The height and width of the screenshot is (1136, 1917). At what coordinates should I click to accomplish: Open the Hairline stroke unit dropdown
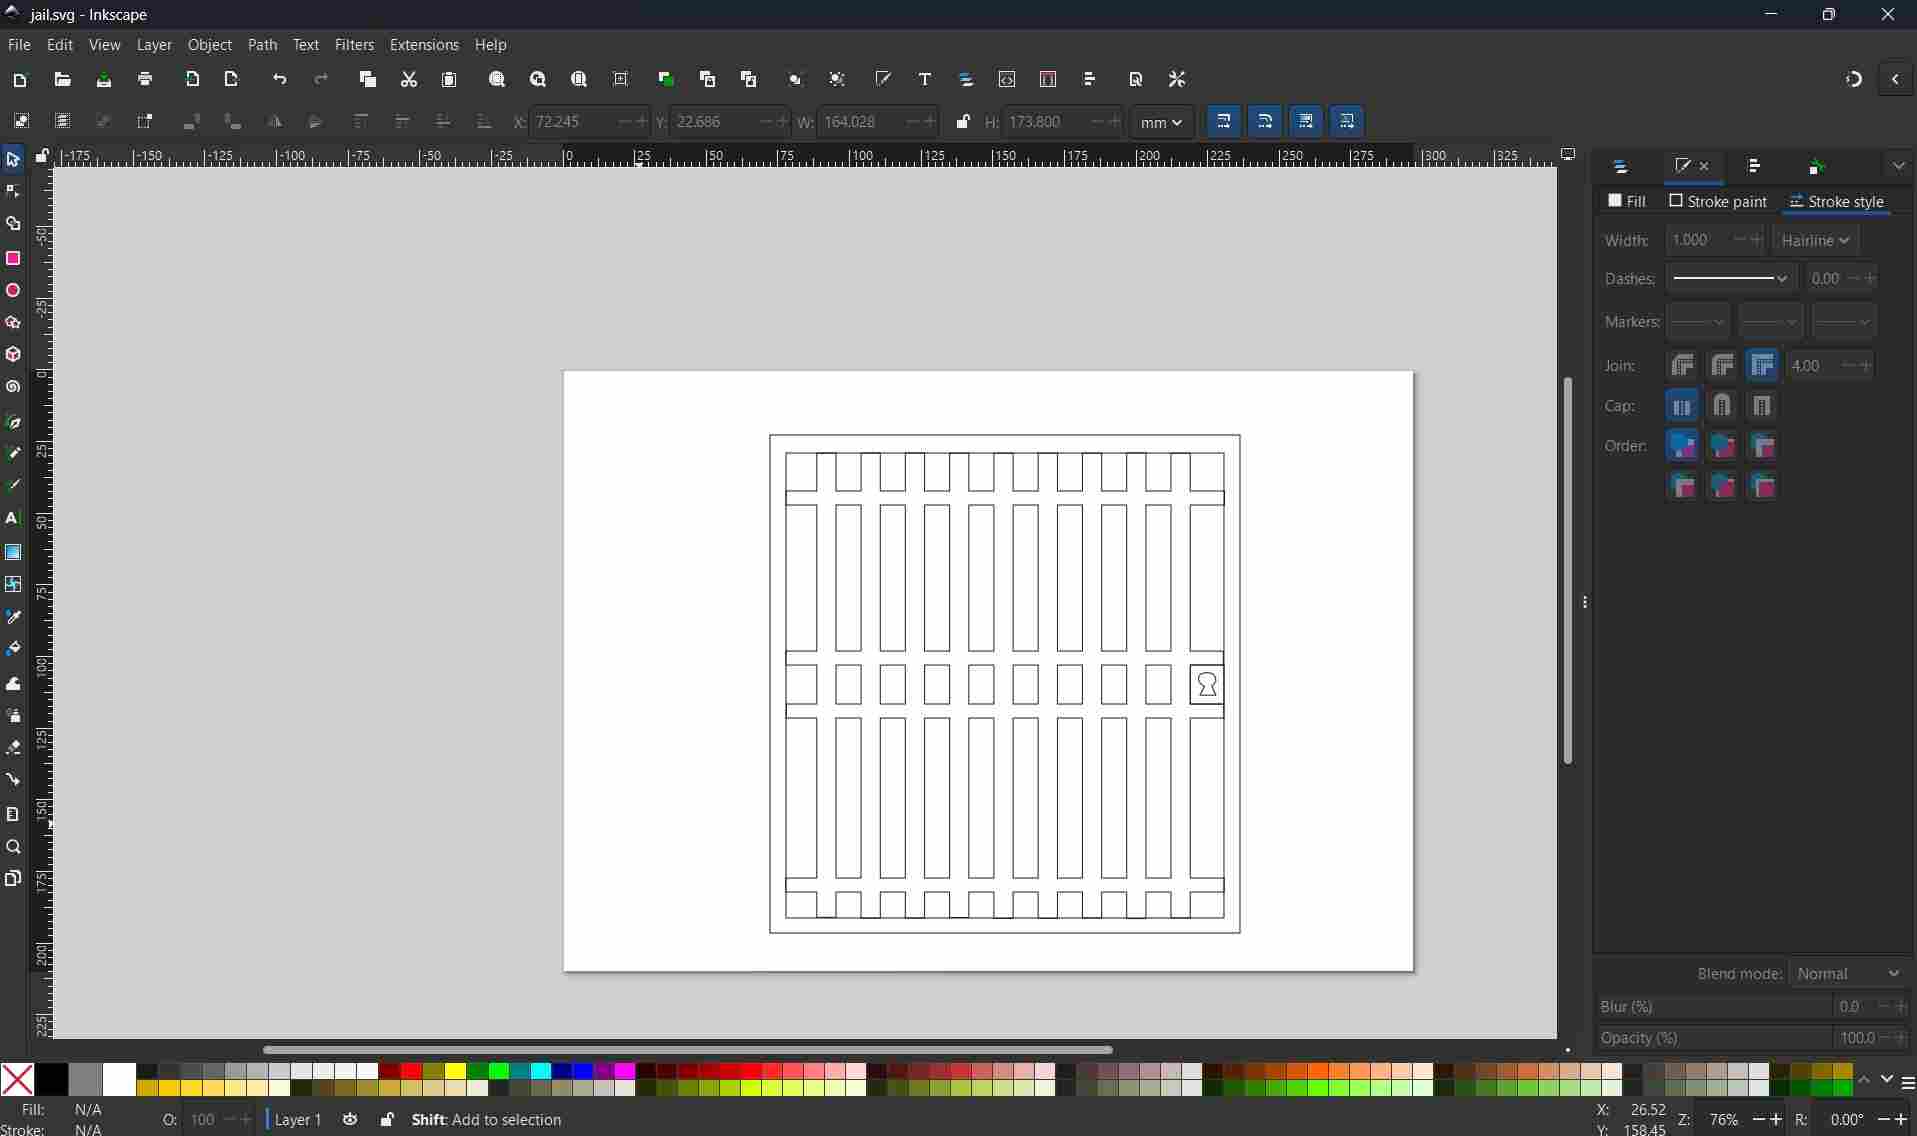[1816, 240]
